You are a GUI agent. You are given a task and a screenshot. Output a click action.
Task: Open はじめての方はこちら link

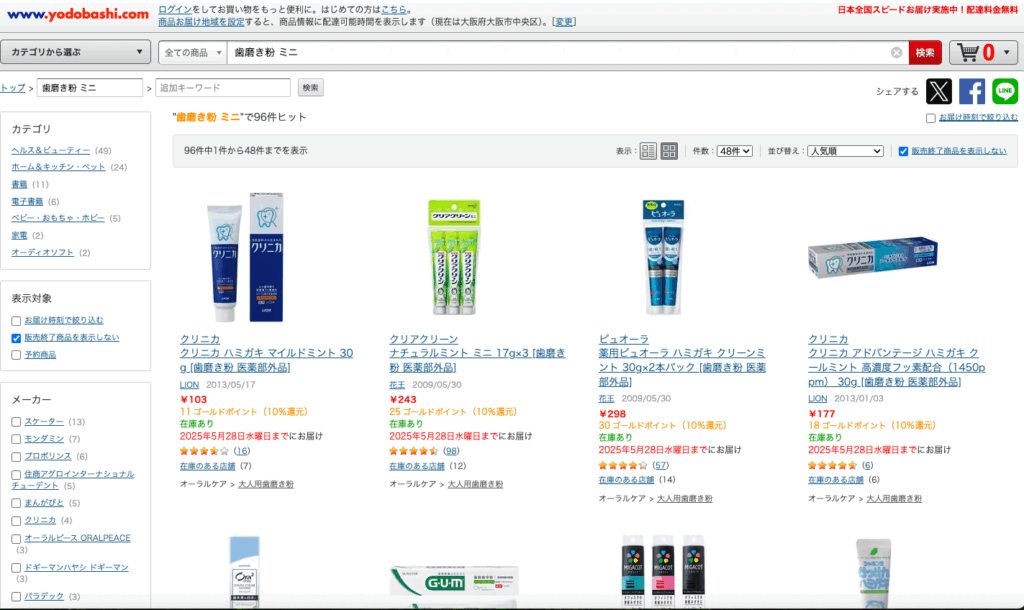pos(394,10)
